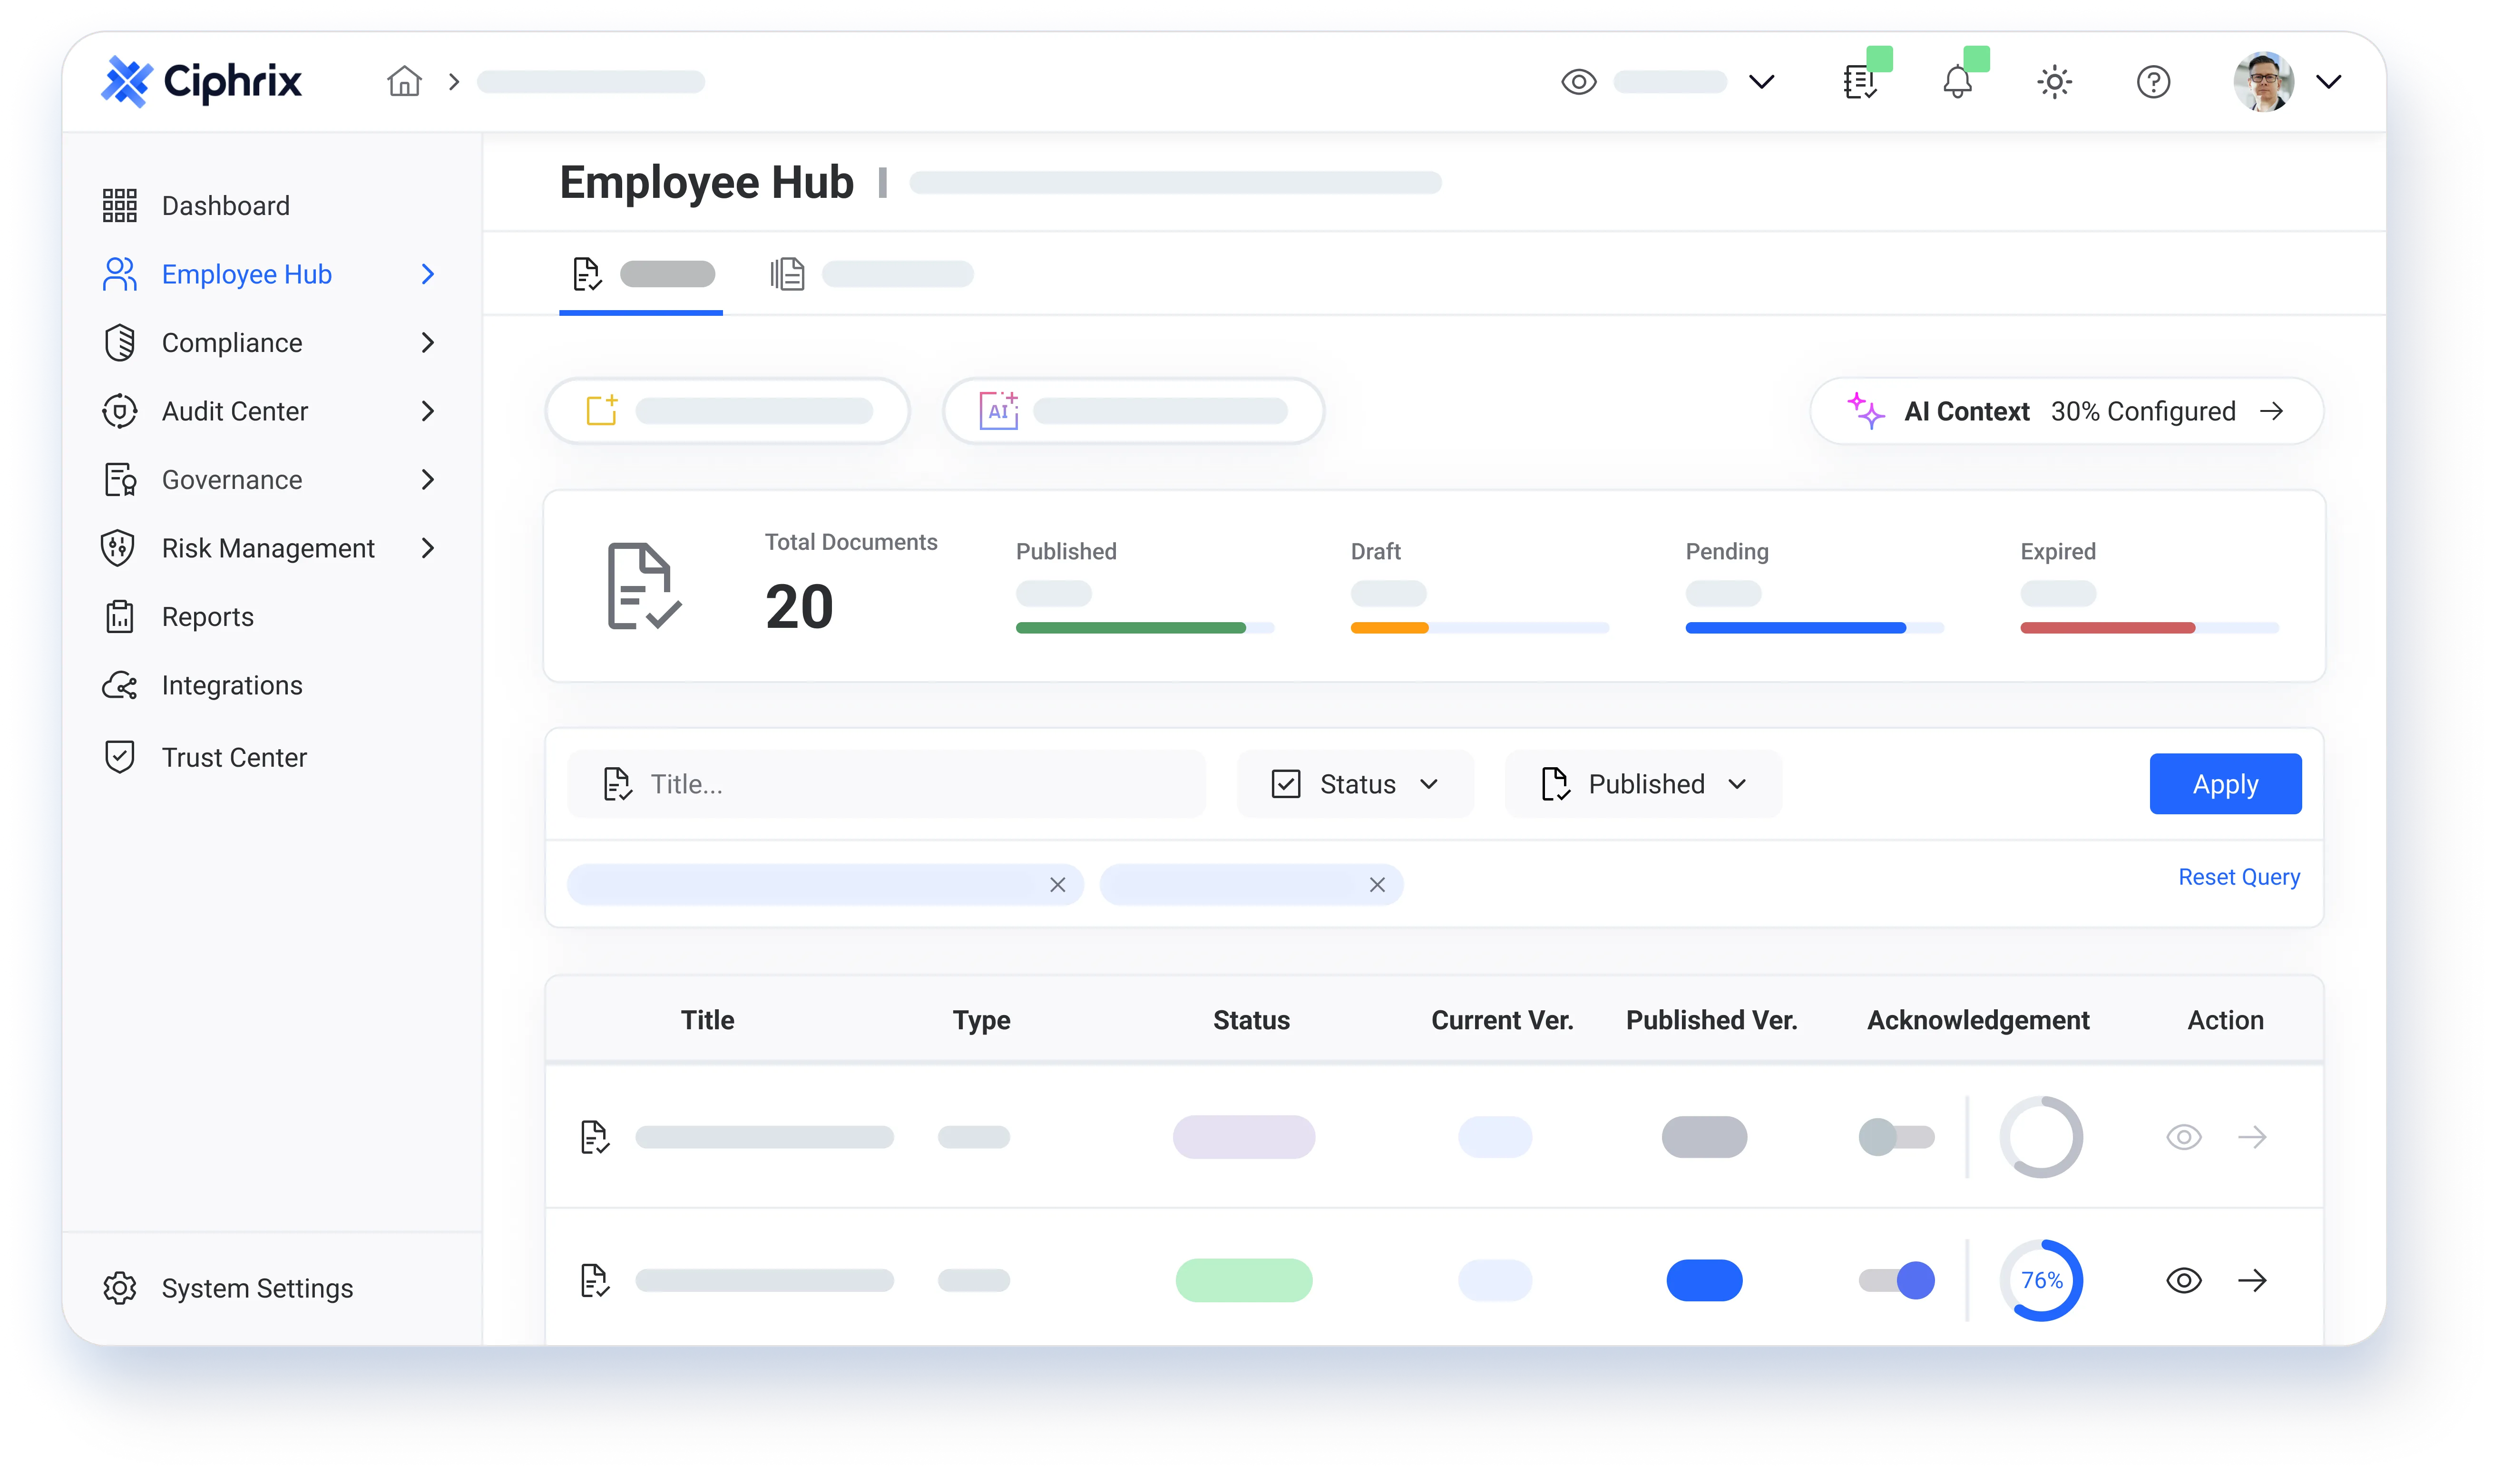Screen dimensions: 2502x1484
Task: Open AI Context 30% Configured
Action: (x=2066, y=411)
